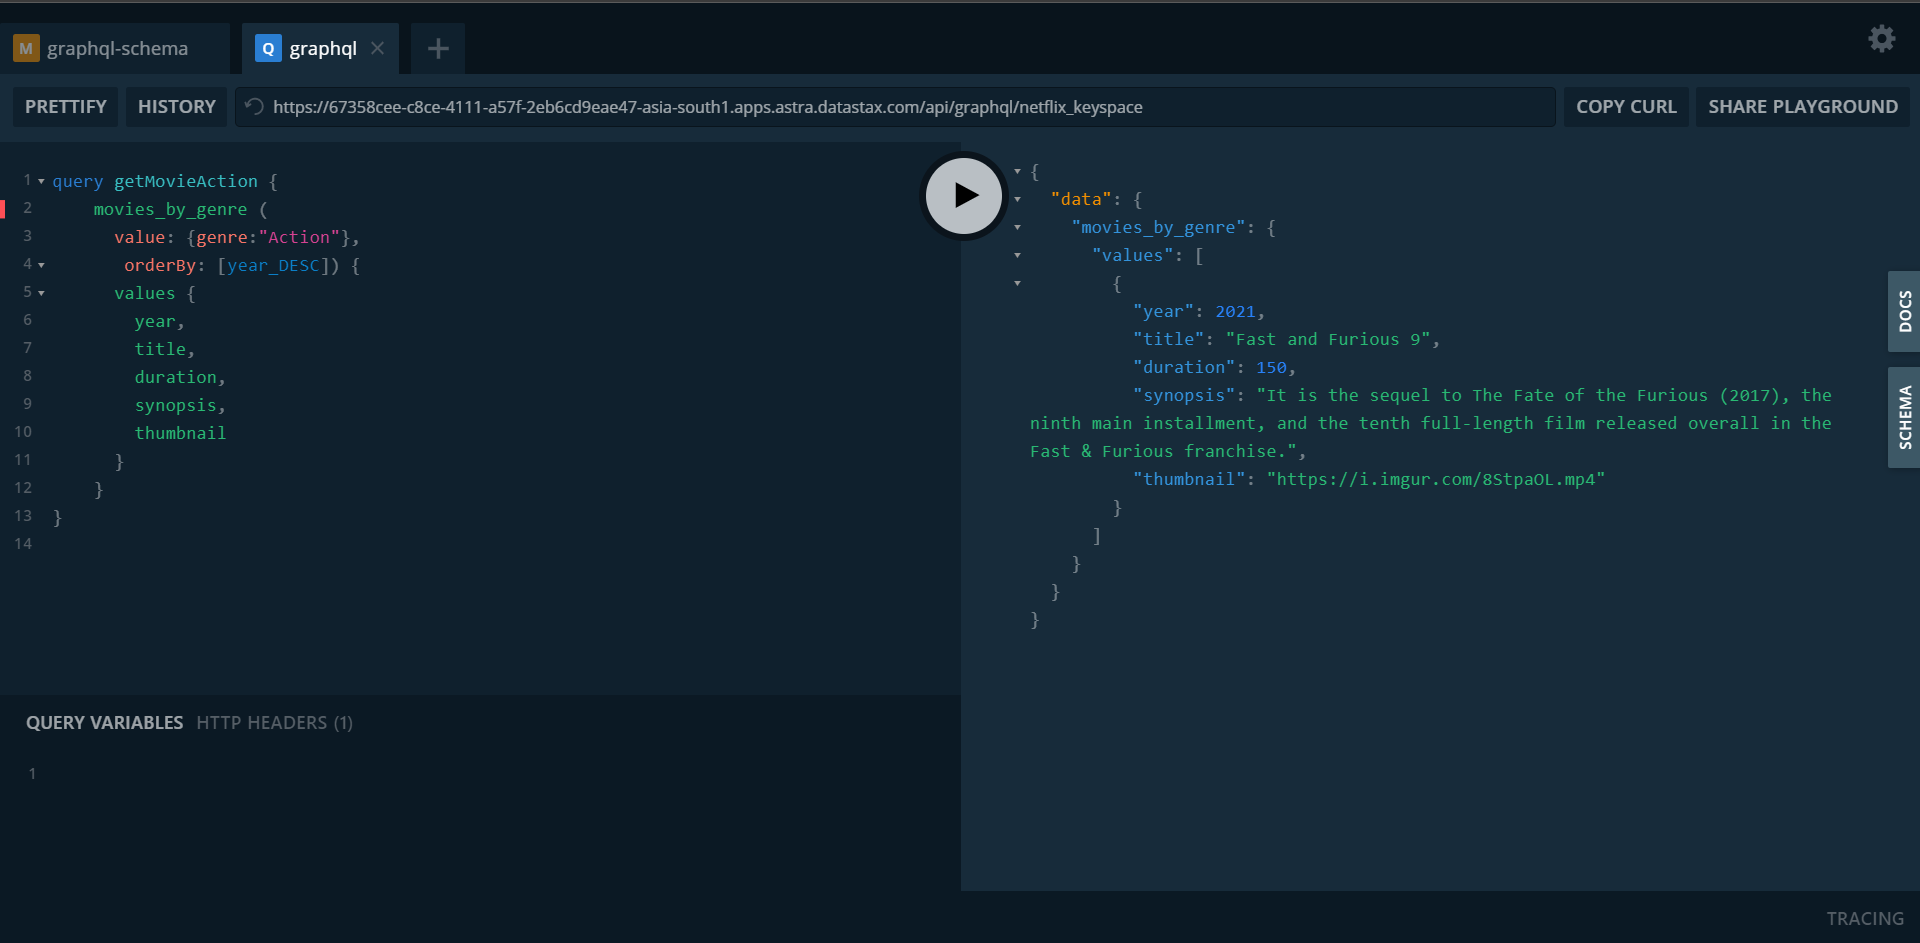Click COPY CURL to copy the request
The width and height of the screenshot is (1920, 943).
[x=1626, y=106]
